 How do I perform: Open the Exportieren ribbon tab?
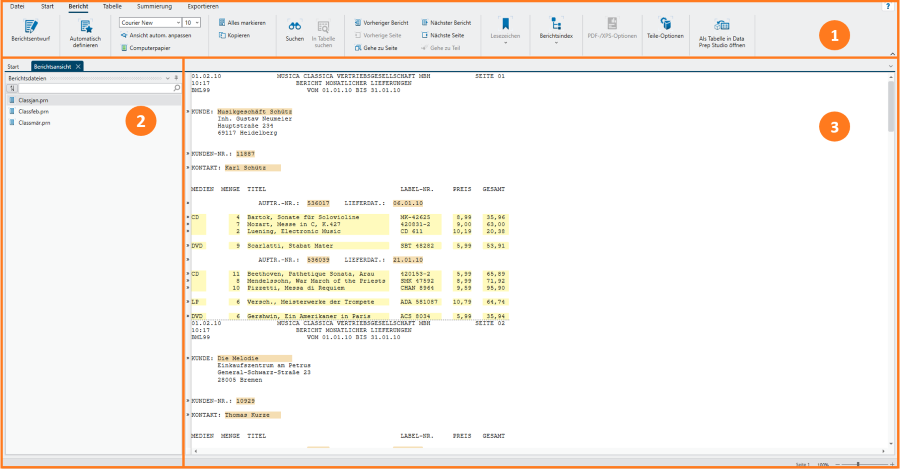coord(203,6)
